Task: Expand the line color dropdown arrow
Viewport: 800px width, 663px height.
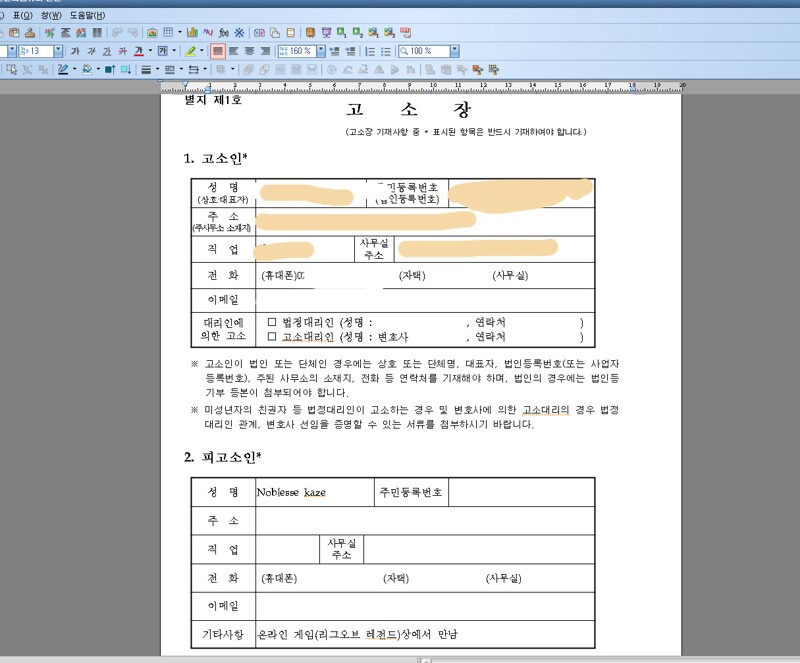Action: coord(74,69)
